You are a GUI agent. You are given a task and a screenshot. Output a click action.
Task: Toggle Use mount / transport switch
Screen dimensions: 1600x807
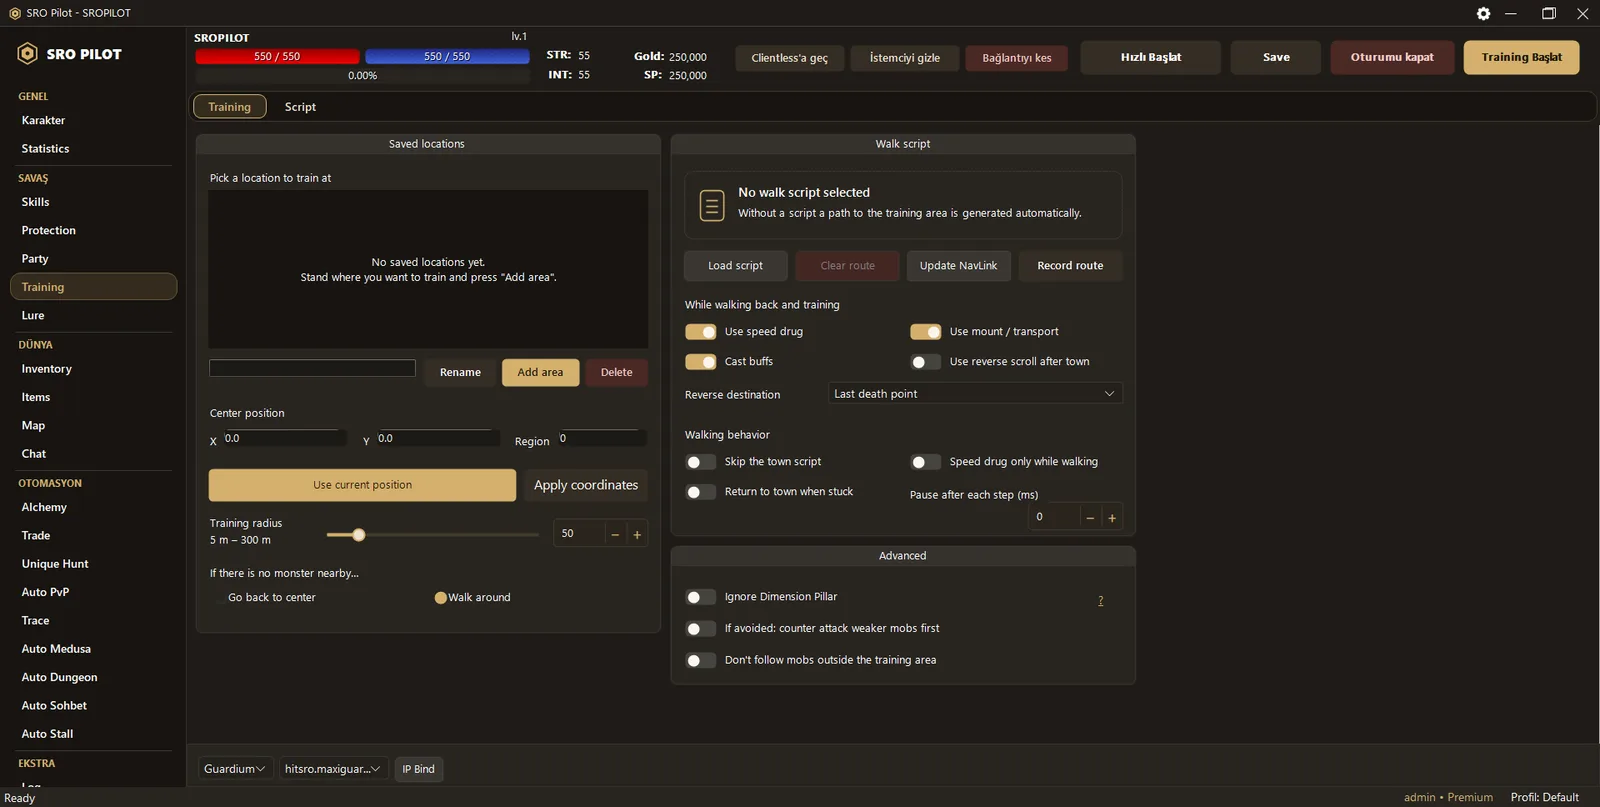coord(926,332)
